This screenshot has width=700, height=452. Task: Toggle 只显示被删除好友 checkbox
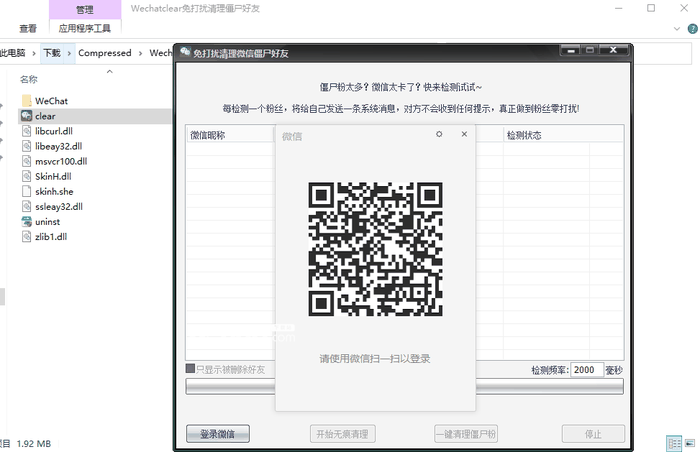point(190,368)
